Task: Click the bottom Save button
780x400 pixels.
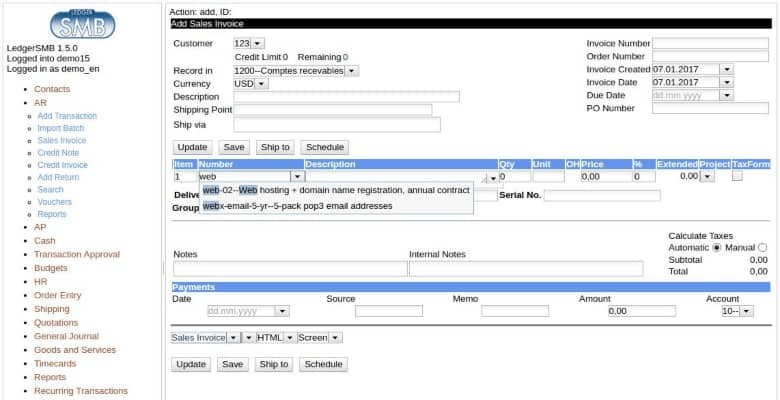Action: click(232, 364)
